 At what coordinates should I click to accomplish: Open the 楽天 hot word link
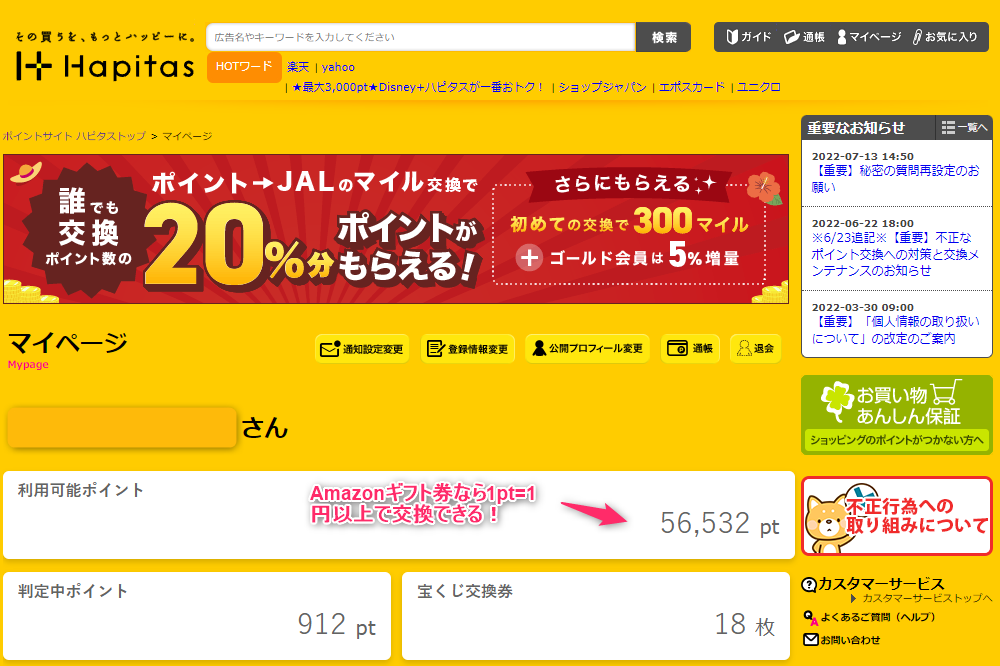tap(298, 67)
